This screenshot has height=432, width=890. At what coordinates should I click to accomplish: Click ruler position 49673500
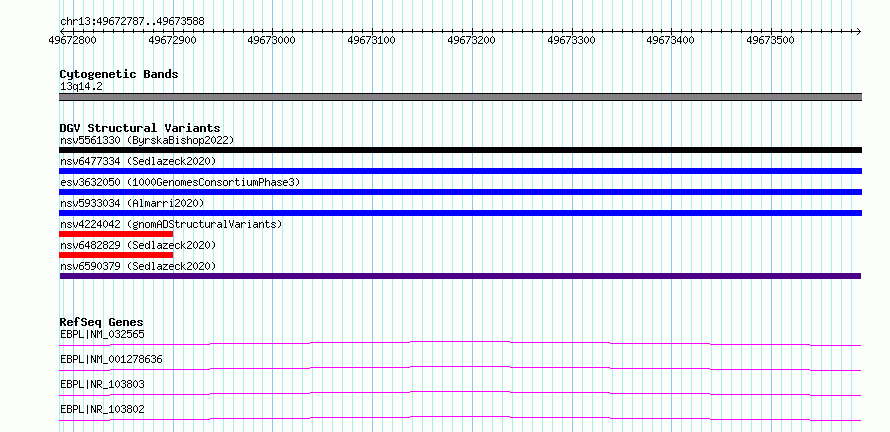(x=771, y=40)
